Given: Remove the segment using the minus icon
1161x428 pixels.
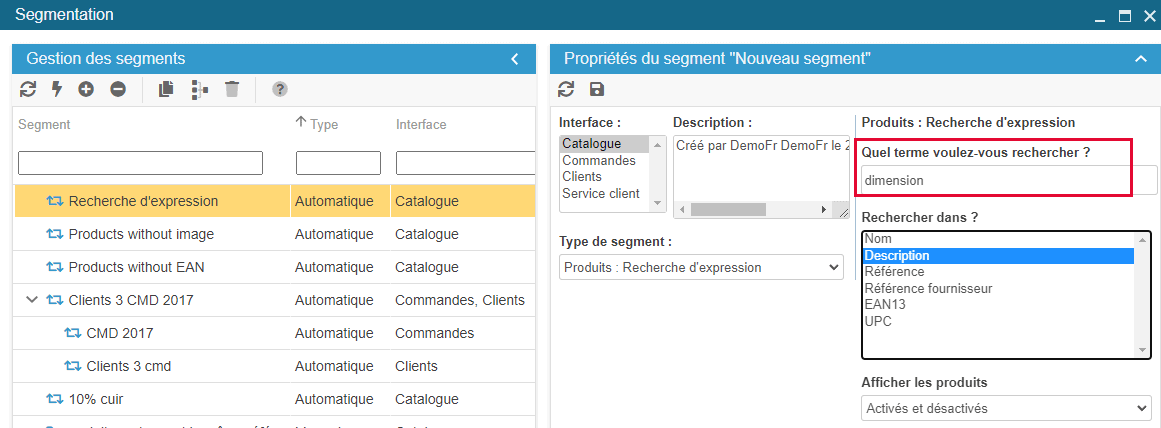Looking at the screenshot, I should pyautogui.click(x=118, y=89).
